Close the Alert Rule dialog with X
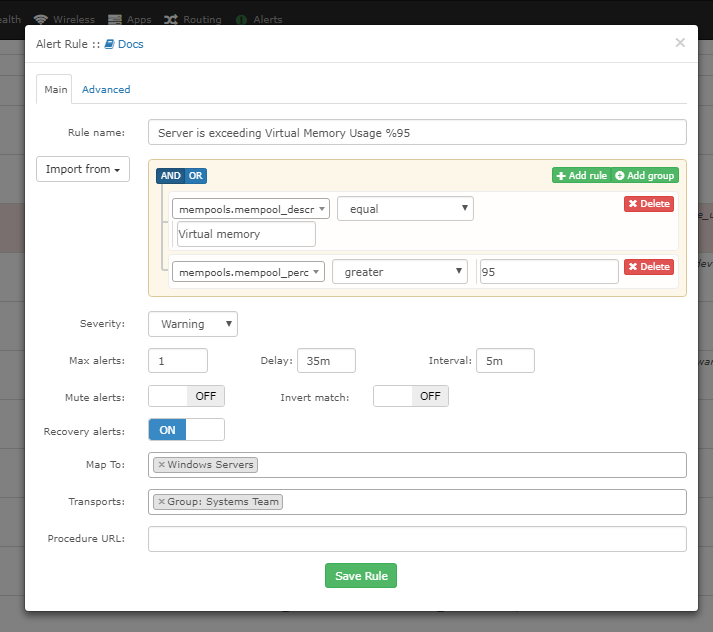713x632 pixels. point(680,43)
